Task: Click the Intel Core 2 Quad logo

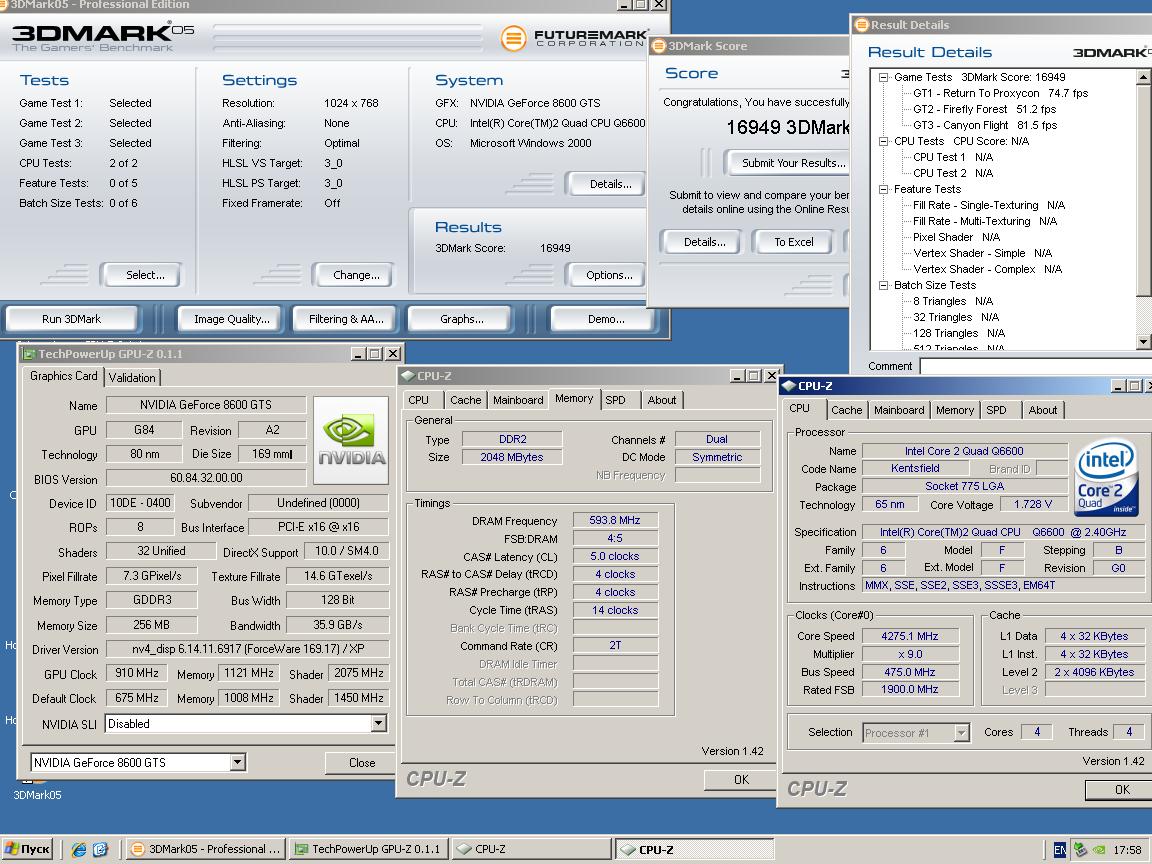Action: pos(1106,477)
